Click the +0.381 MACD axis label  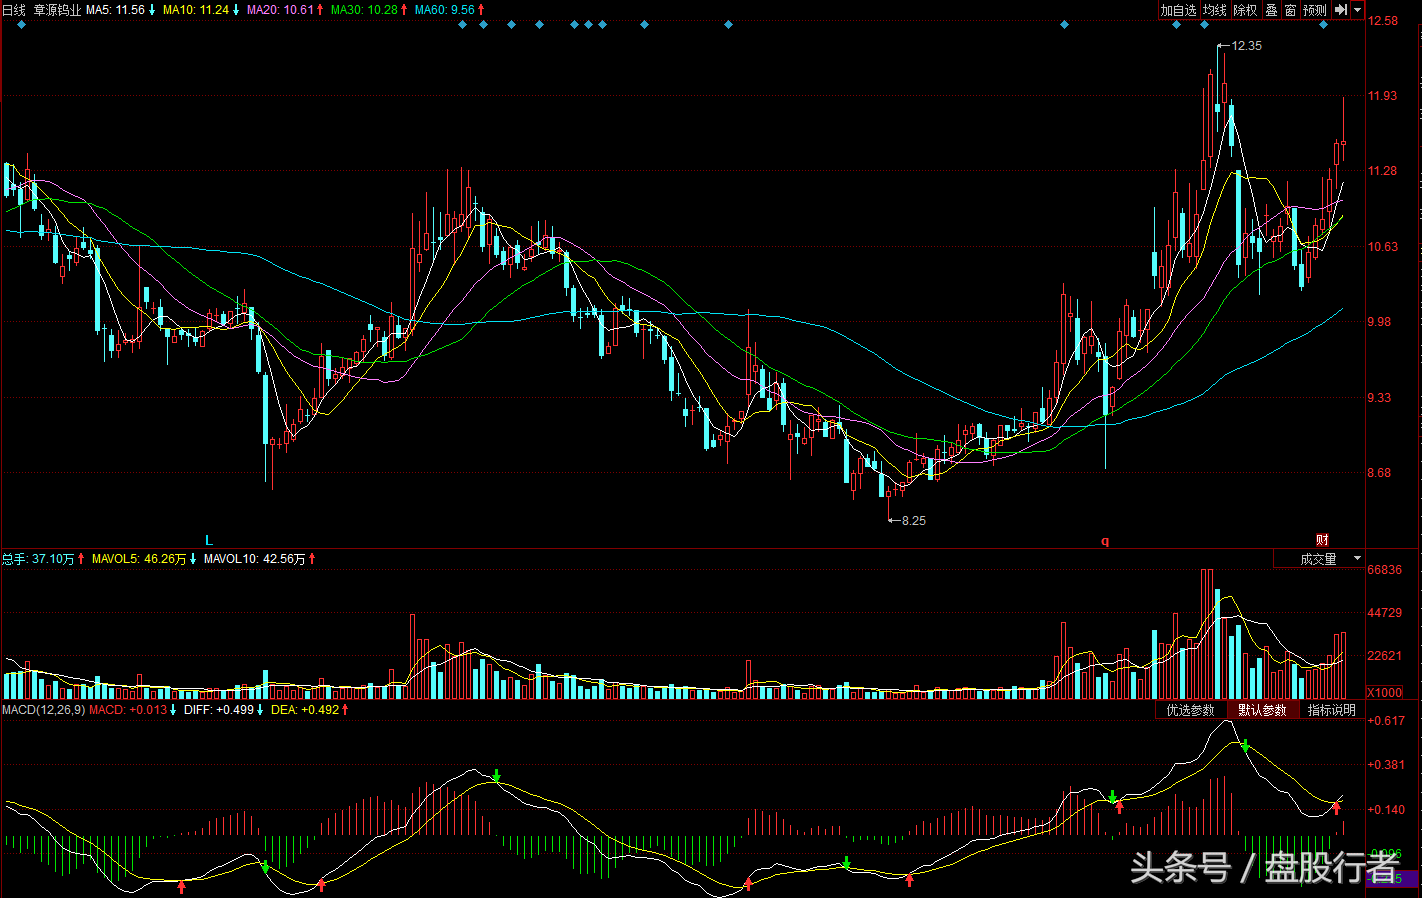coord(1387,765)
